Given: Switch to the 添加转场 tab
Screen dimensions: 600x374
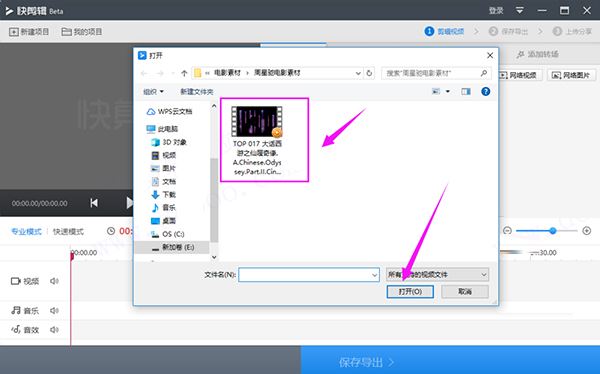Looking at the screenshot, I should tap(538, 54).
